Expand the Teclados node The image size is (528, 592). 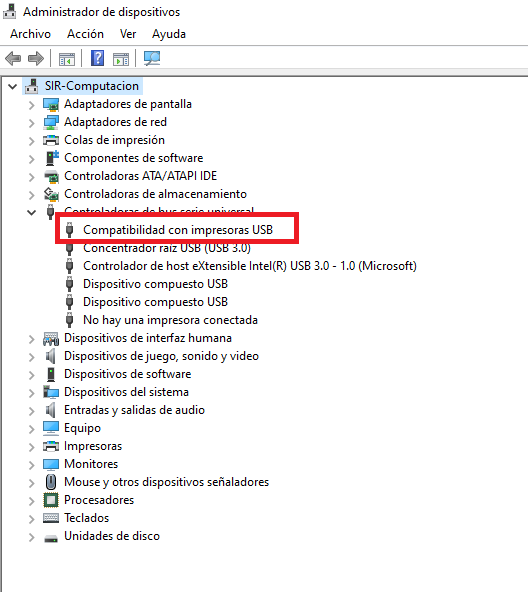pos(32,519)
